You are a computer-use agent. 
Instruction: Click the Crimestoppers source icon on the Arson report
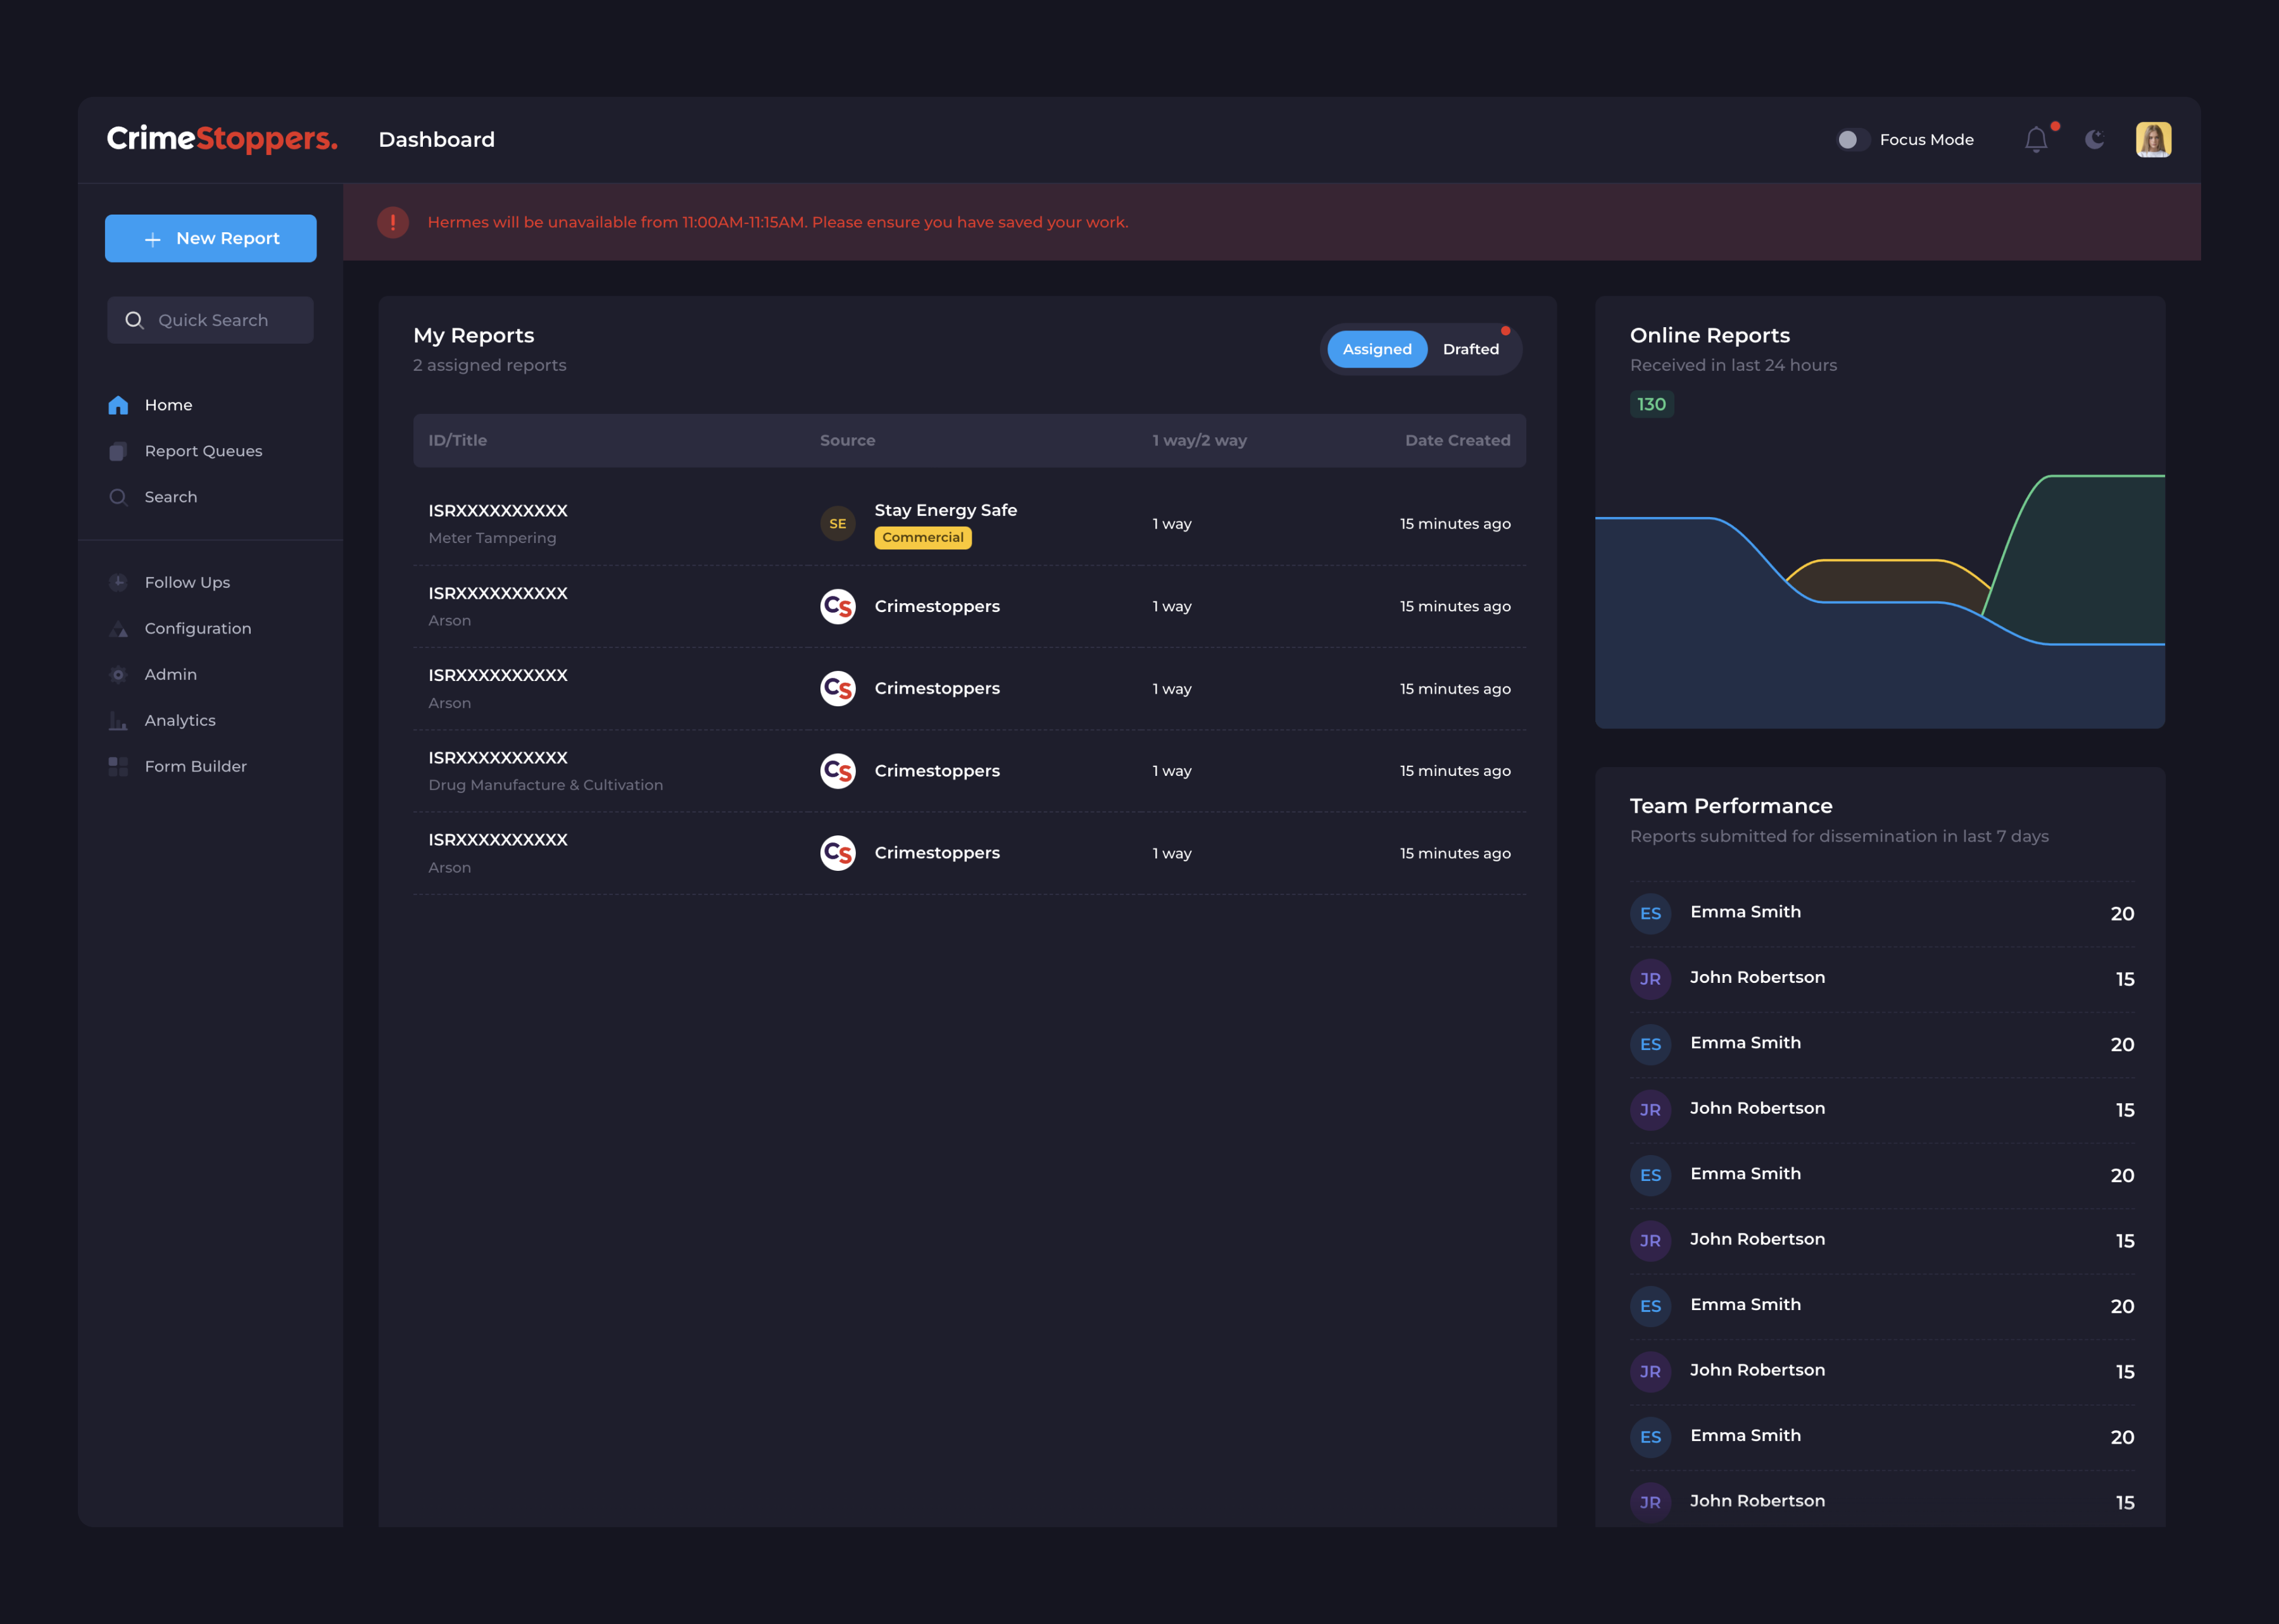(837, 606)
